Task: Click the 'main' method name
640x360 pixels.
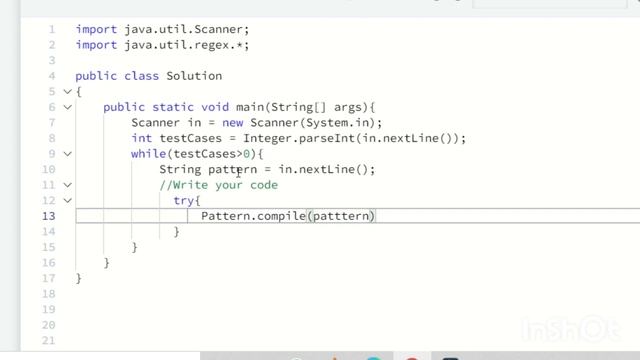Action: 250,107
